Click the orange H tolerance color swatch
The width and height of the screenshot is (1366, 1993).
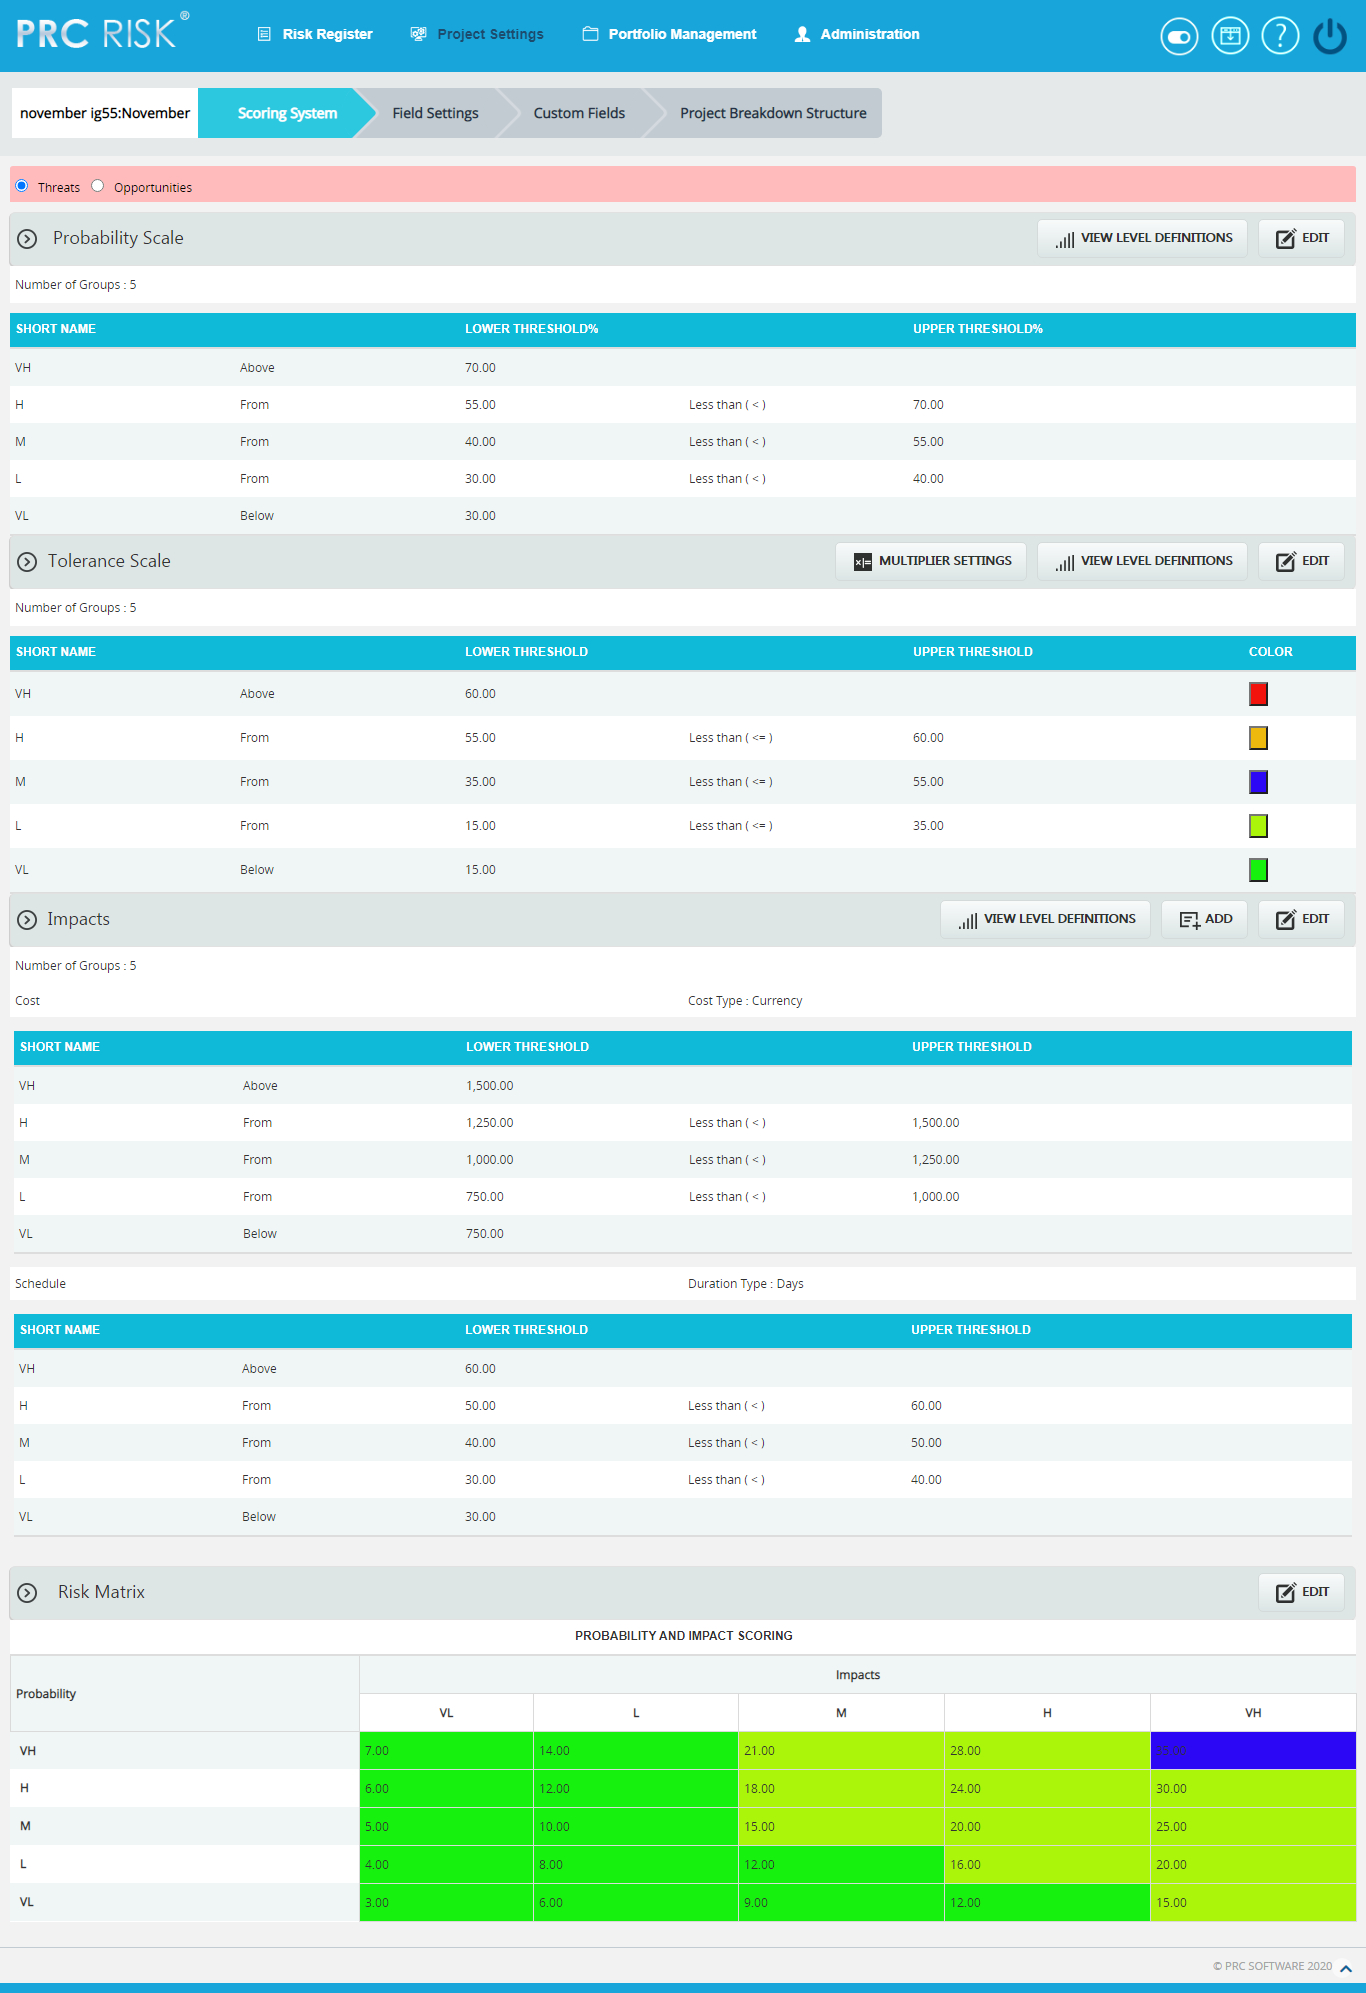[1258, 738]
